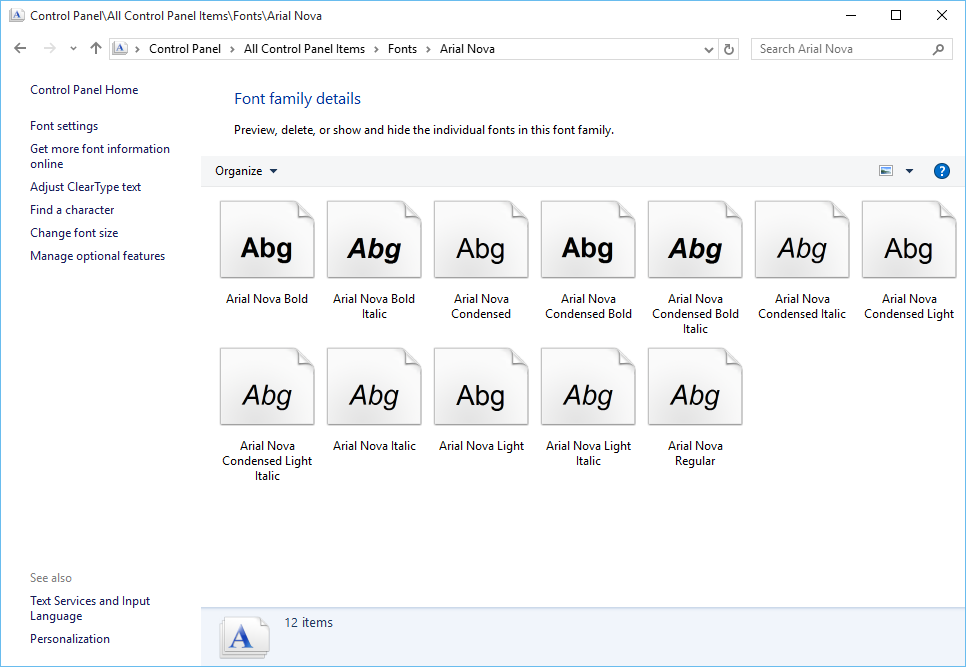Expand the view options dropdown arrow

click(x=909, y=171)
